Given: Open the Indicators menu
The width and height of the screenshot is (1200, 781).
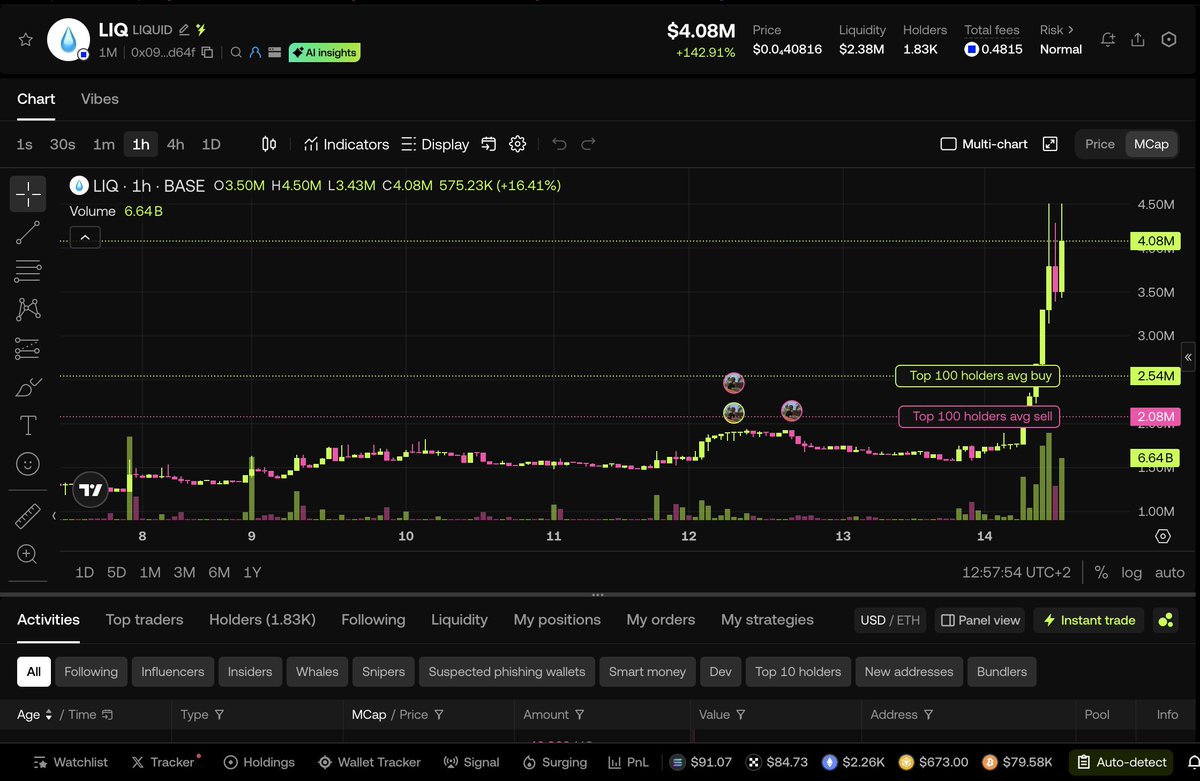Looking at the screenshot, I should coord(347,144).
